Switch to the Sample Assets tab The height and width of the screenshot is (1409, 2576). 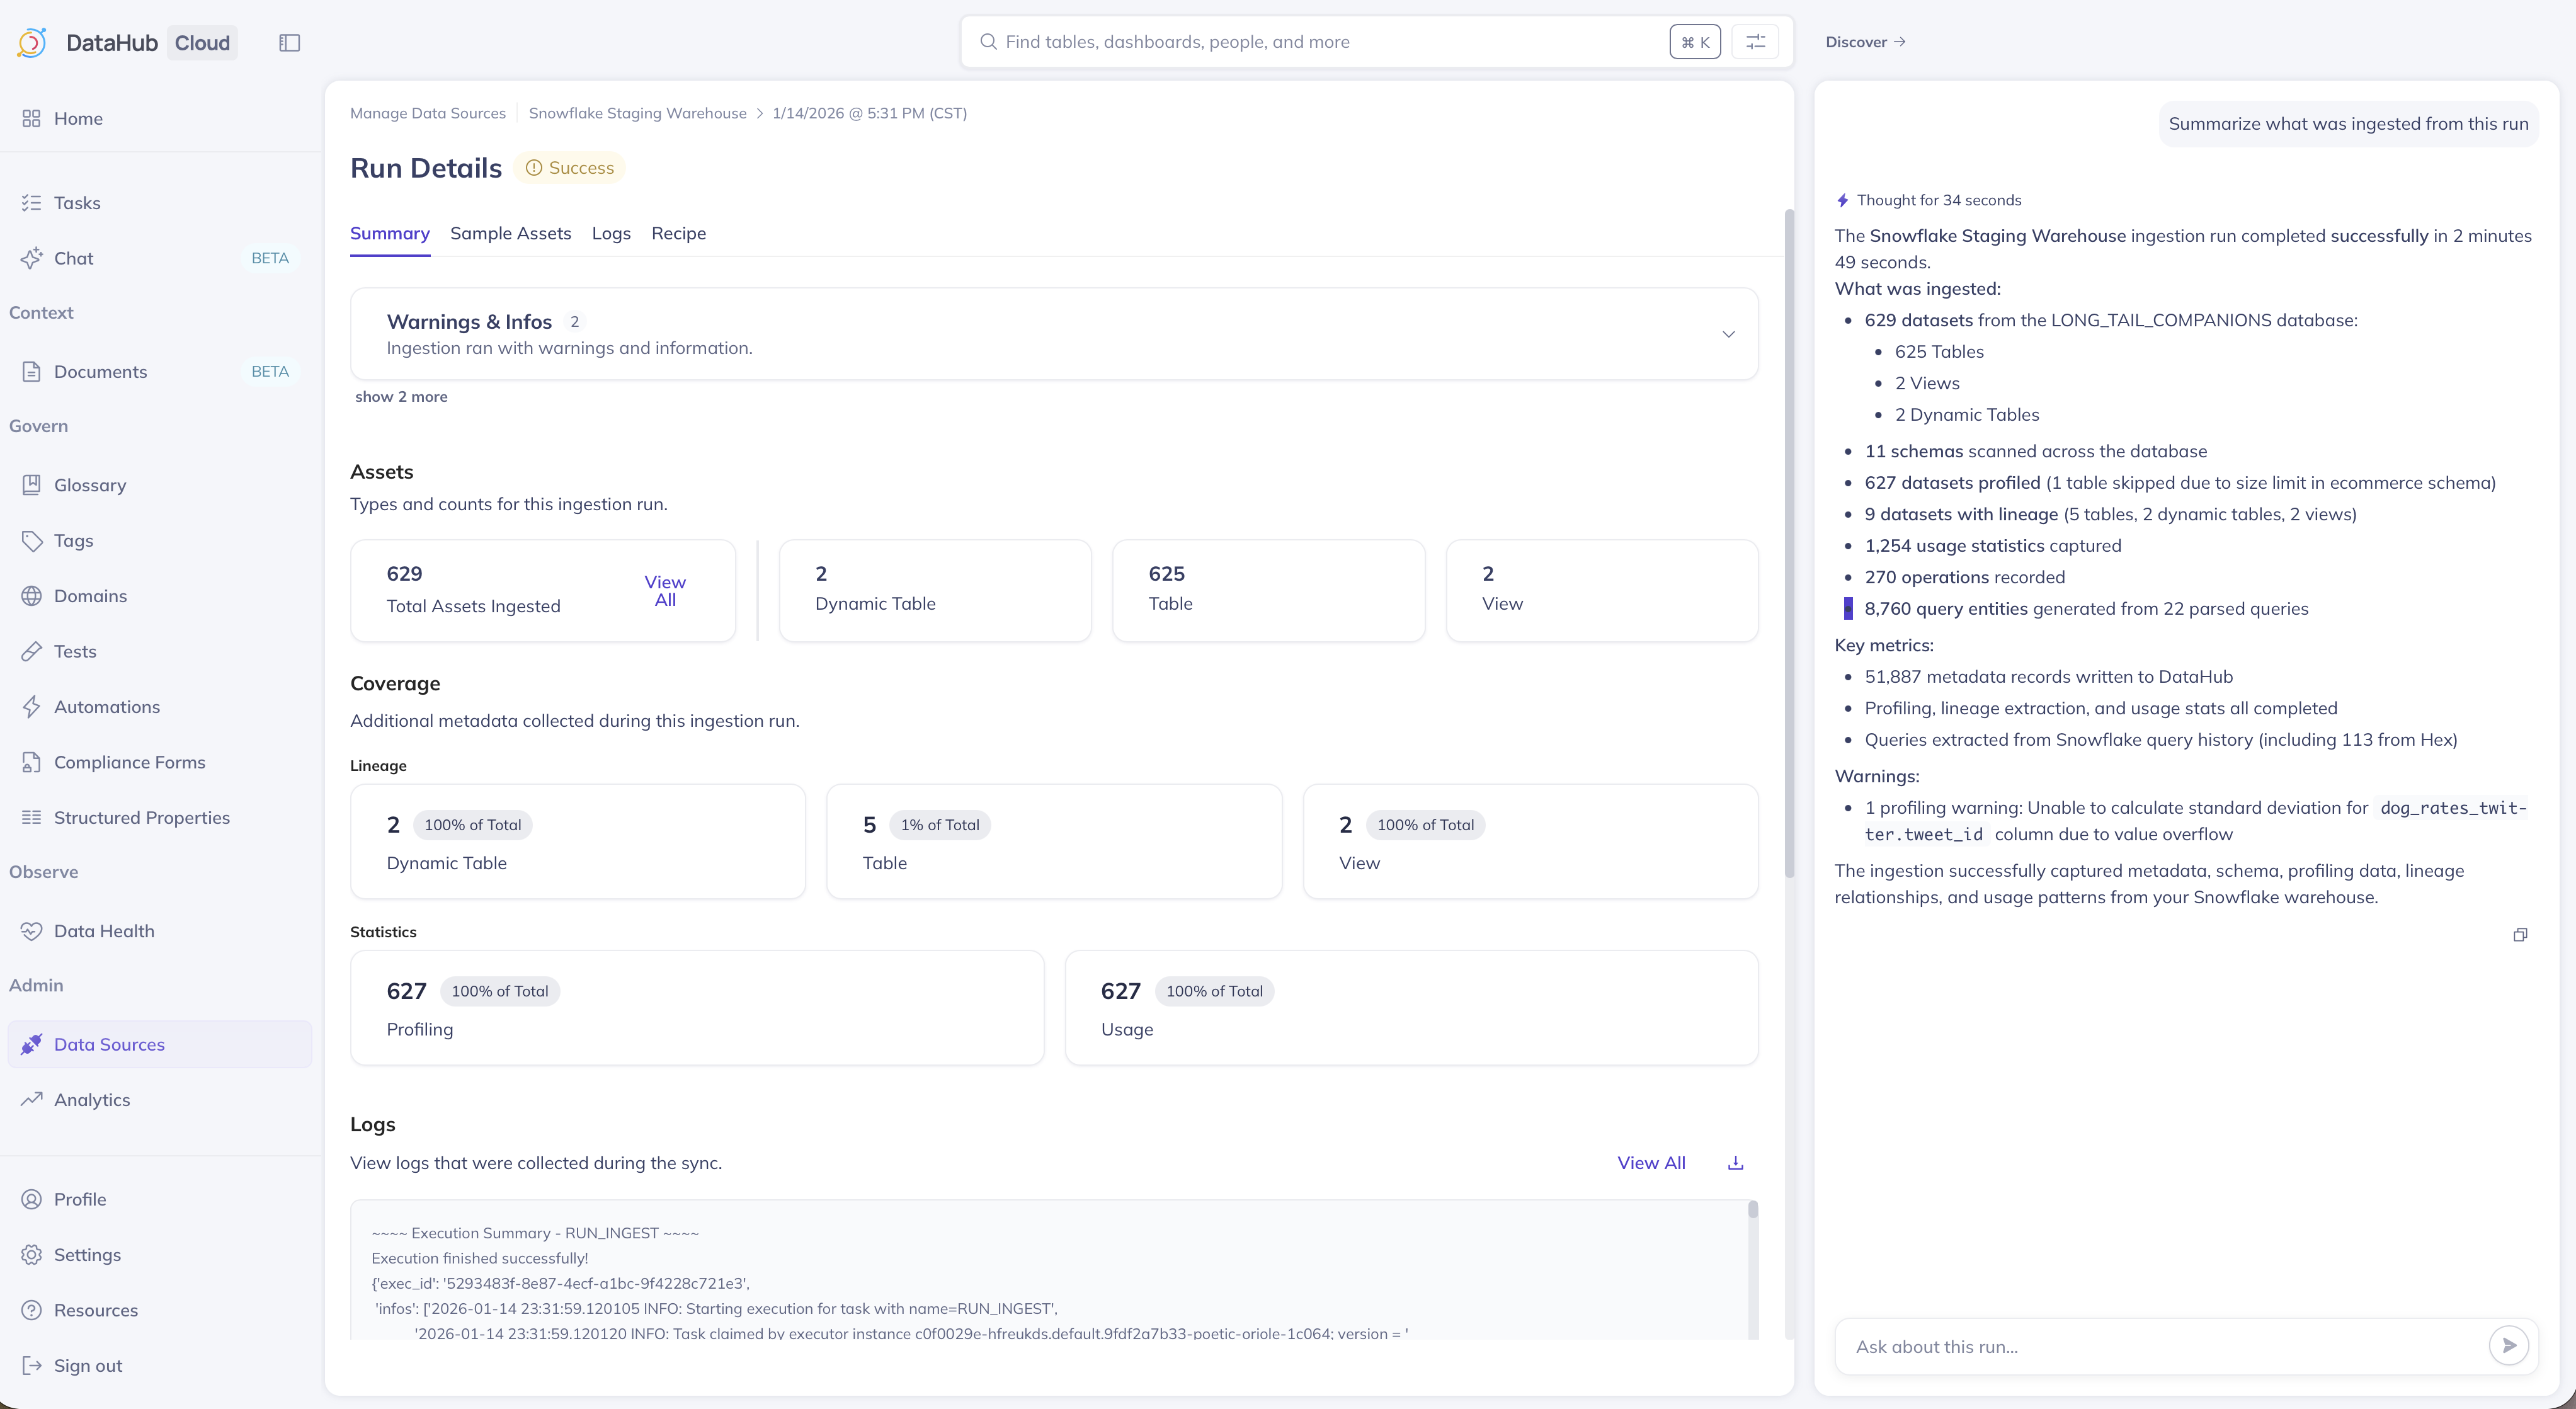(510, 233)
